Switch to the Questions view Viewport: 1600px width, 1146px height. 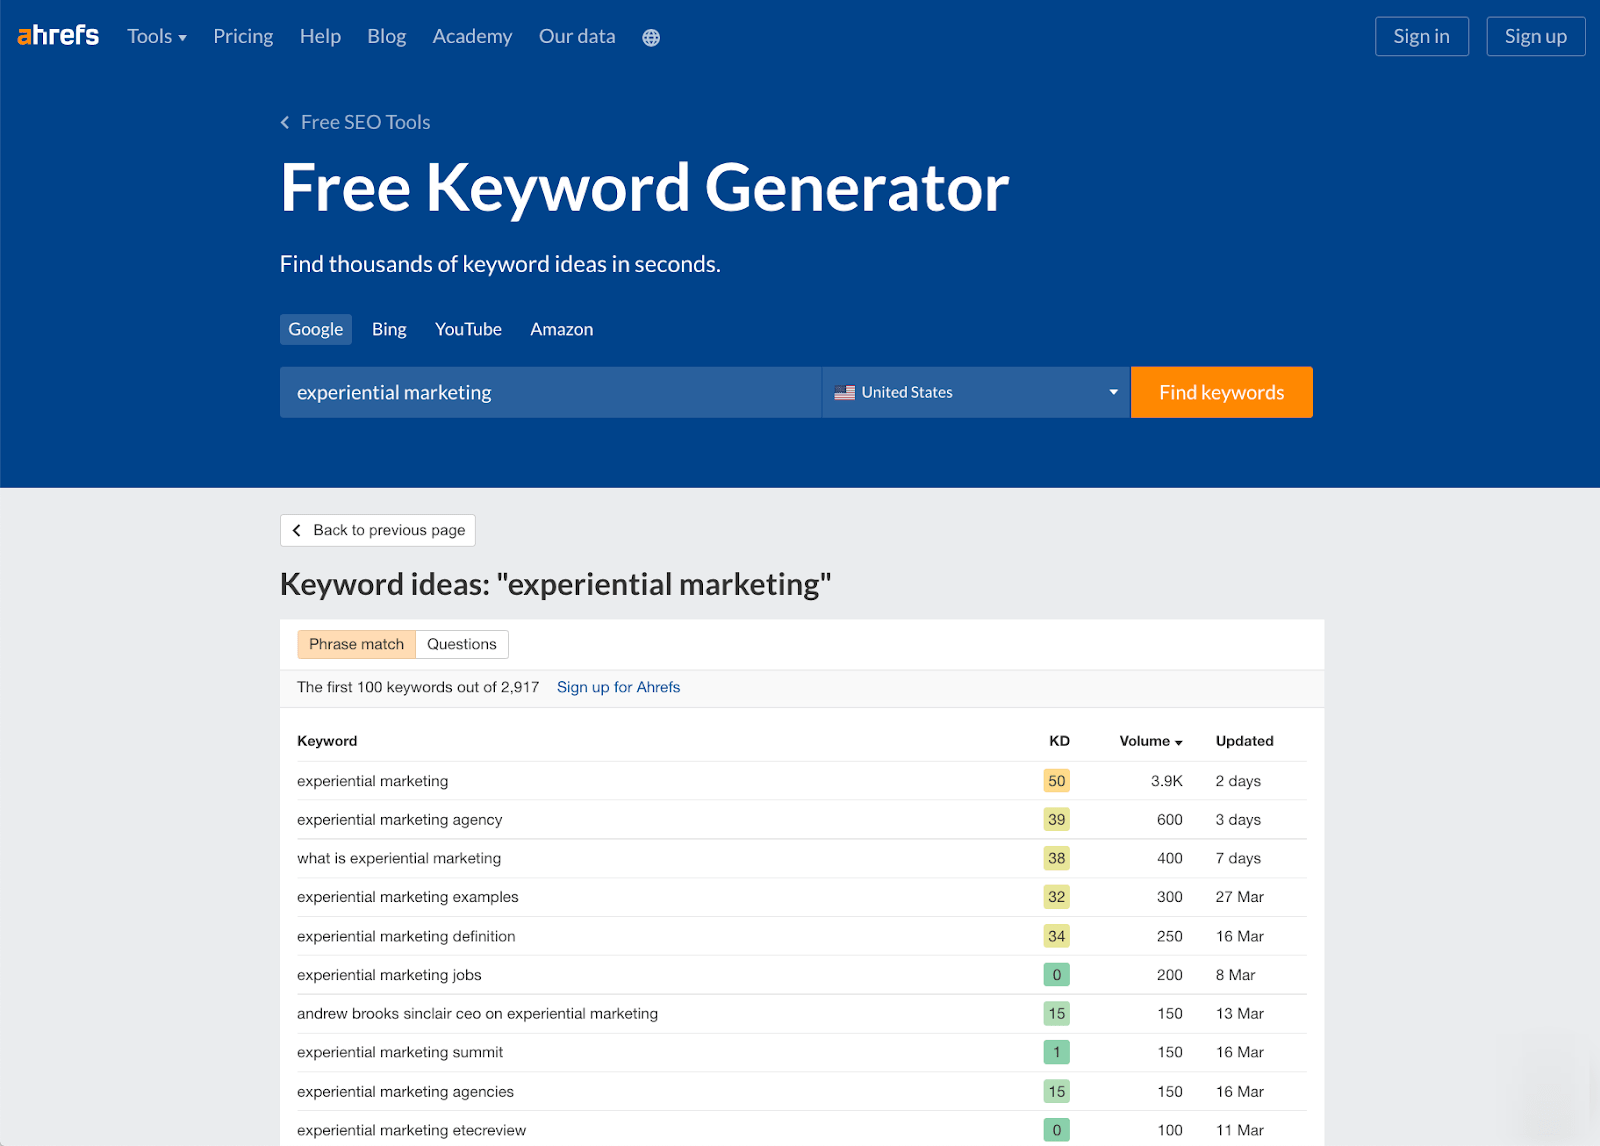pos(461,644)
